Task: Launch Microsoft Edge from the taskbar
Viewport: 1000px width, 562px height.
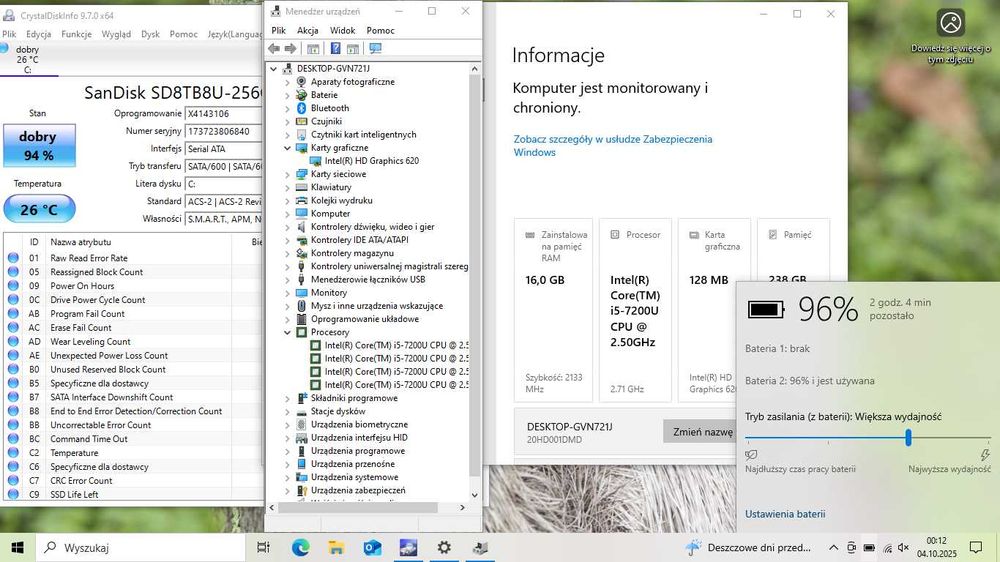Action: [300, 547]
